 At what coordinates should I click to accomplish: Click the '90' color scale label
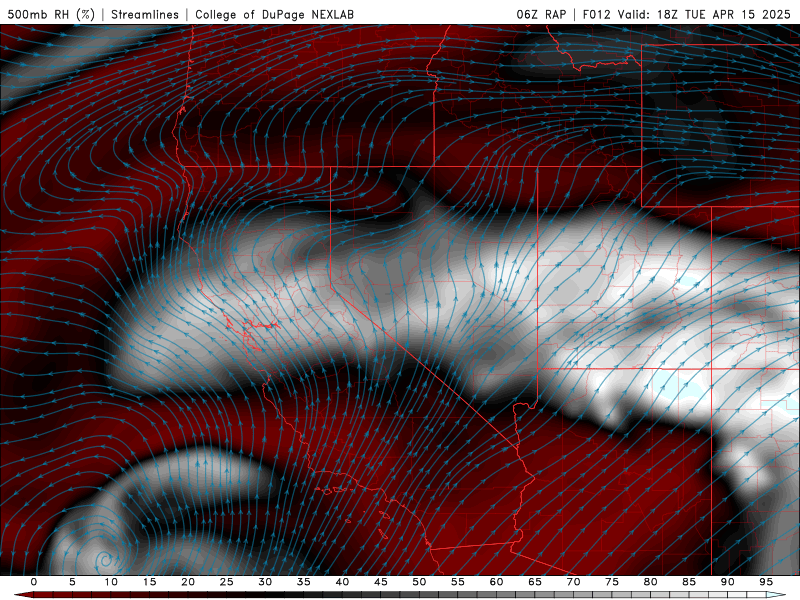pos(728,582)
